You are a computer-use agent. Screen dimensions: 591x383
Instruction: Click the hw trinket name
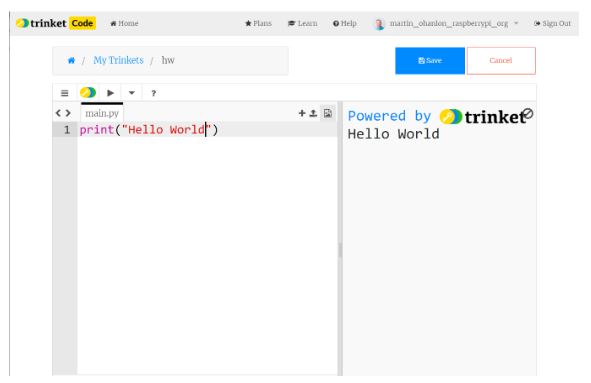click(168, 60)
